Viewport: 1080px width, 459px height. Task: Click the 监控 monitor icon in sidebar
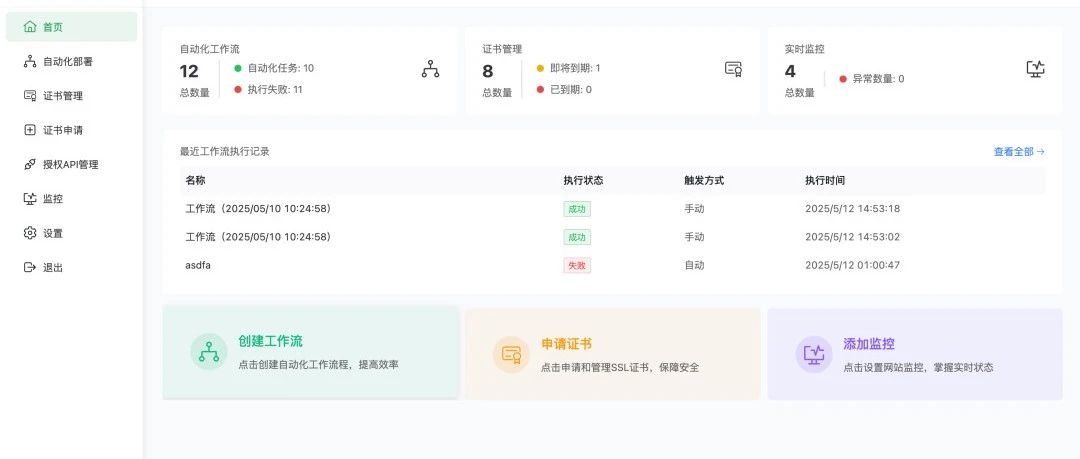pos(30,198)
